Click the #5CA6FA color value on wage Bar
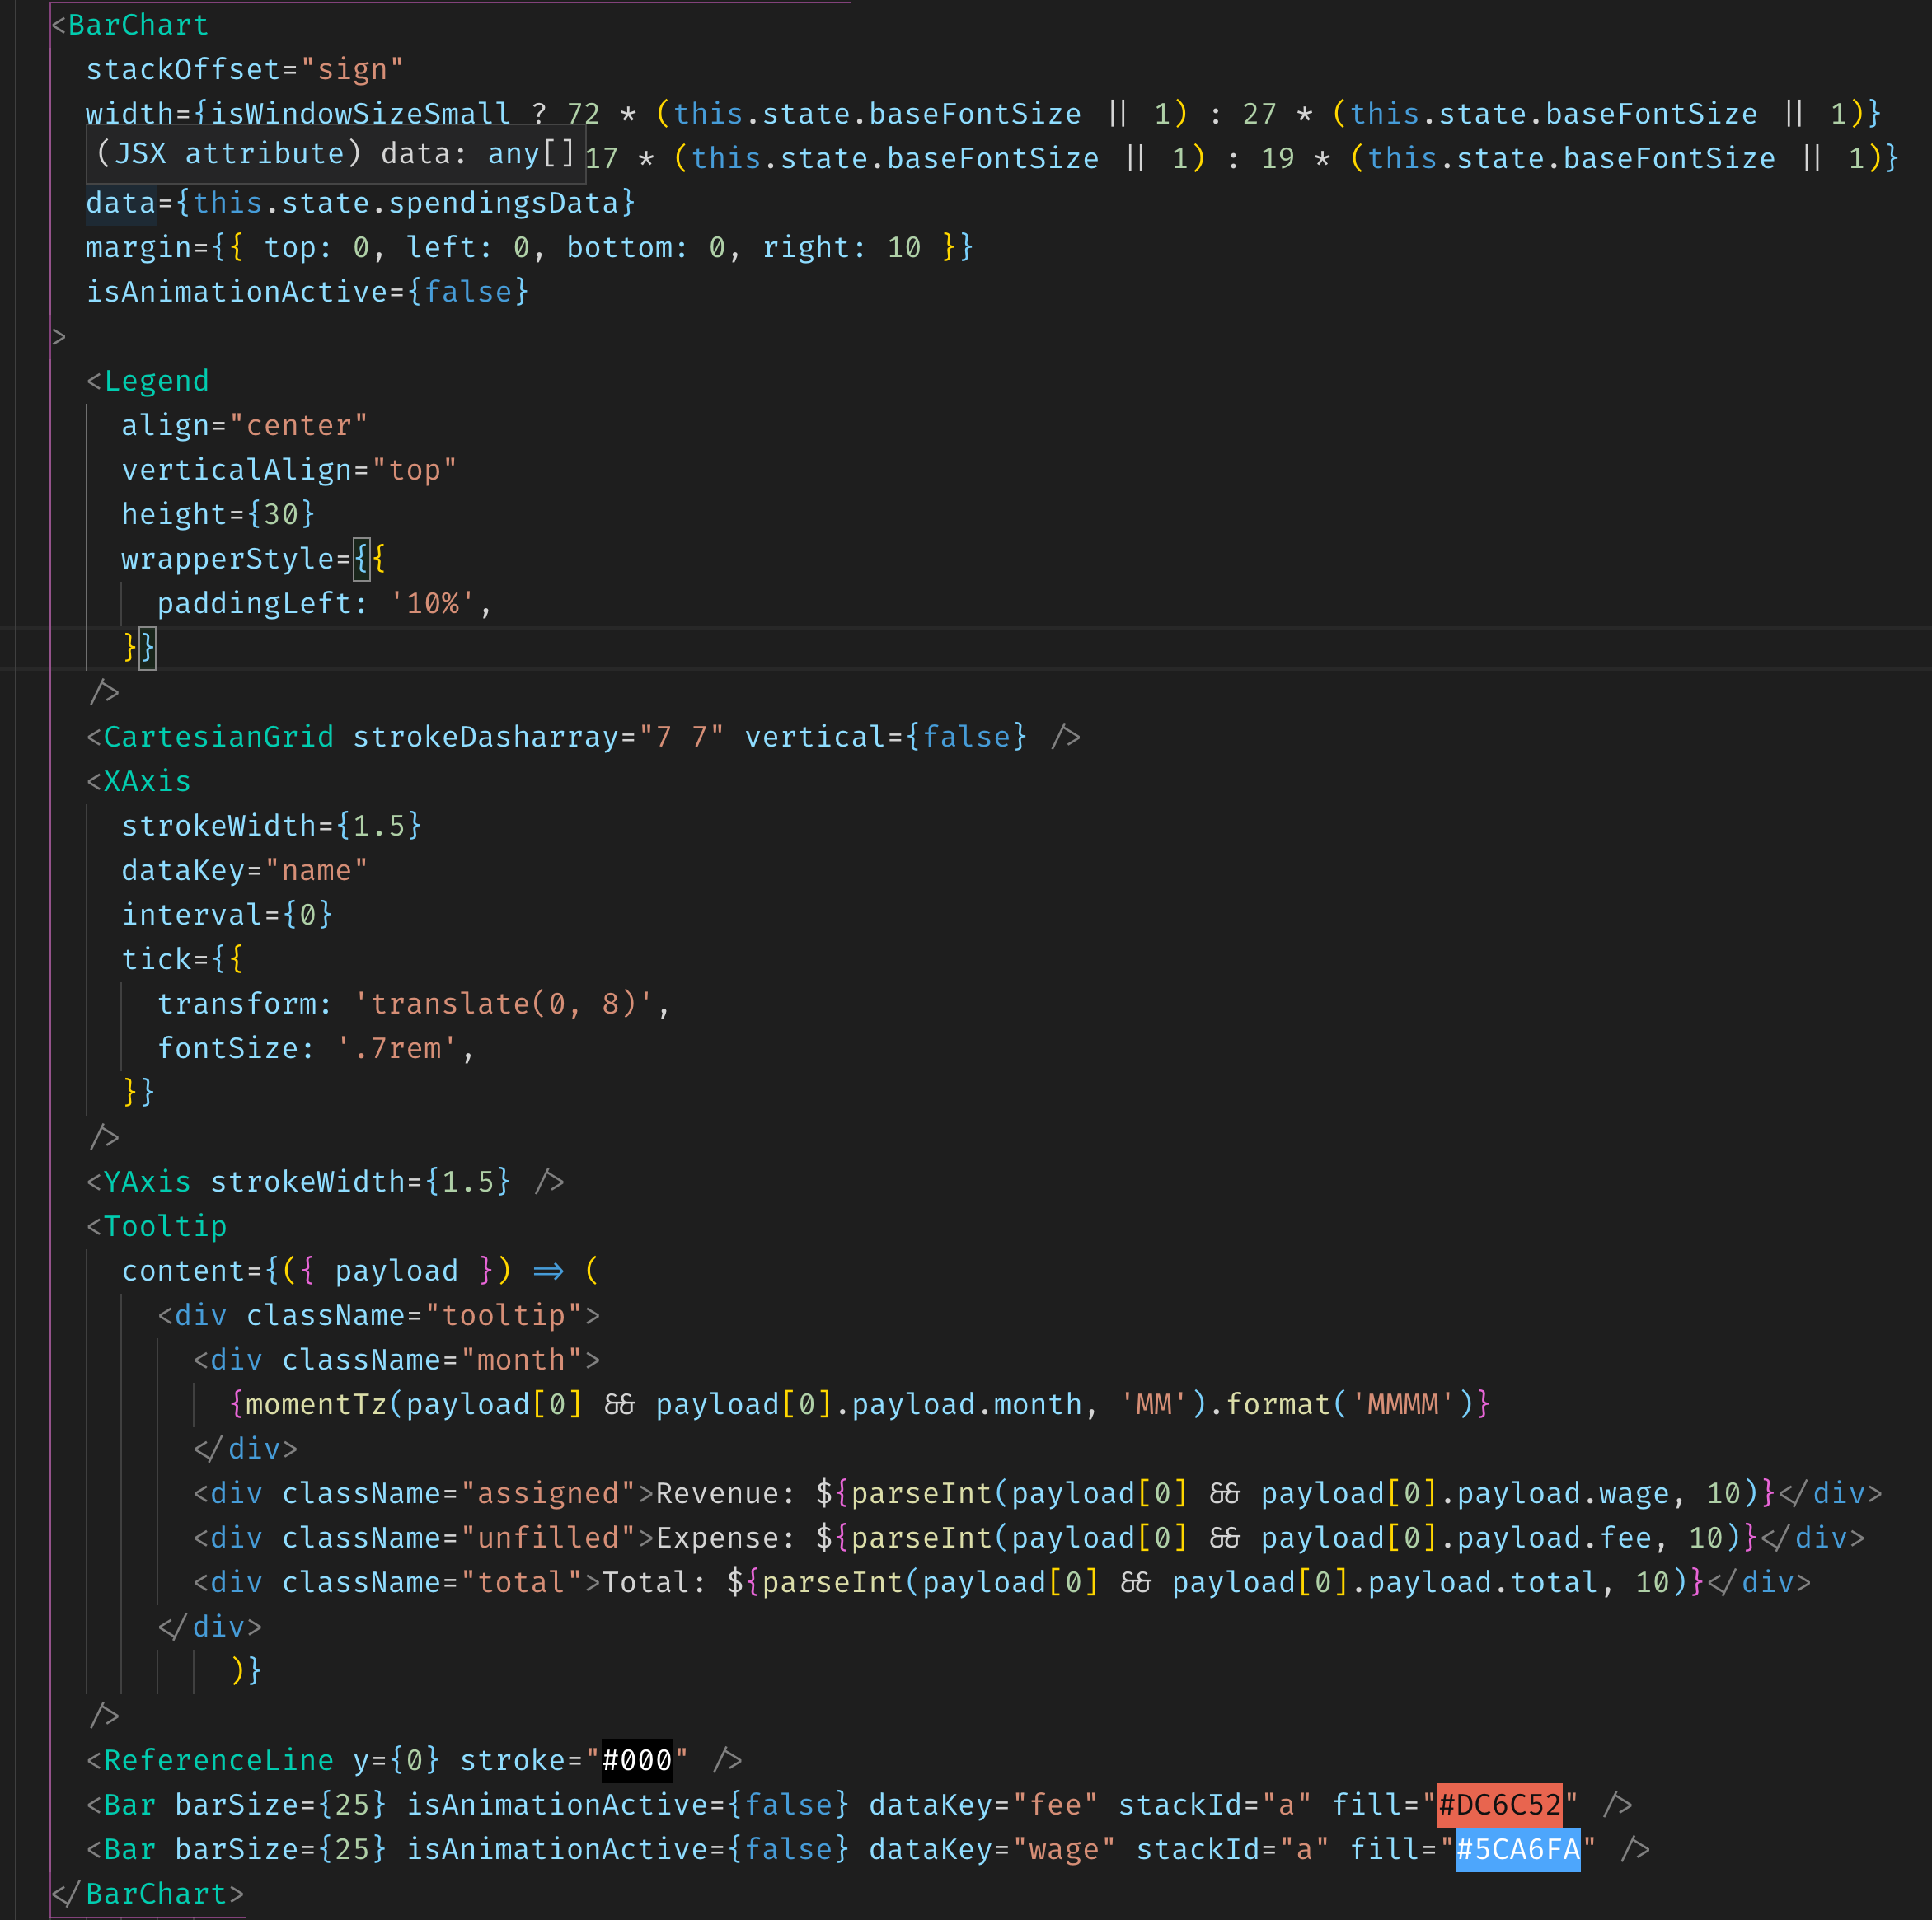This screenshot has width=1932, height=1920. click(1517, 1849)
